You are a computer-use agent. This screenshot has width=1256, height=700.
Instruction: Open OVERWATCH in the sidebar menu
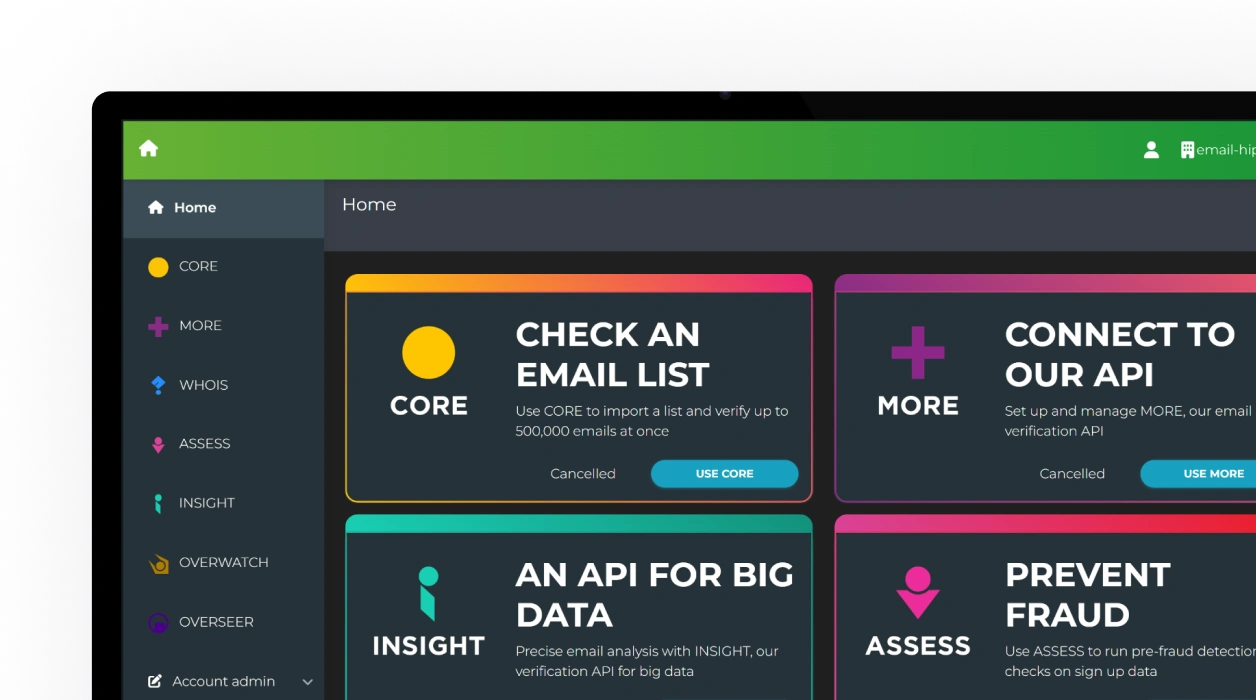224,563
